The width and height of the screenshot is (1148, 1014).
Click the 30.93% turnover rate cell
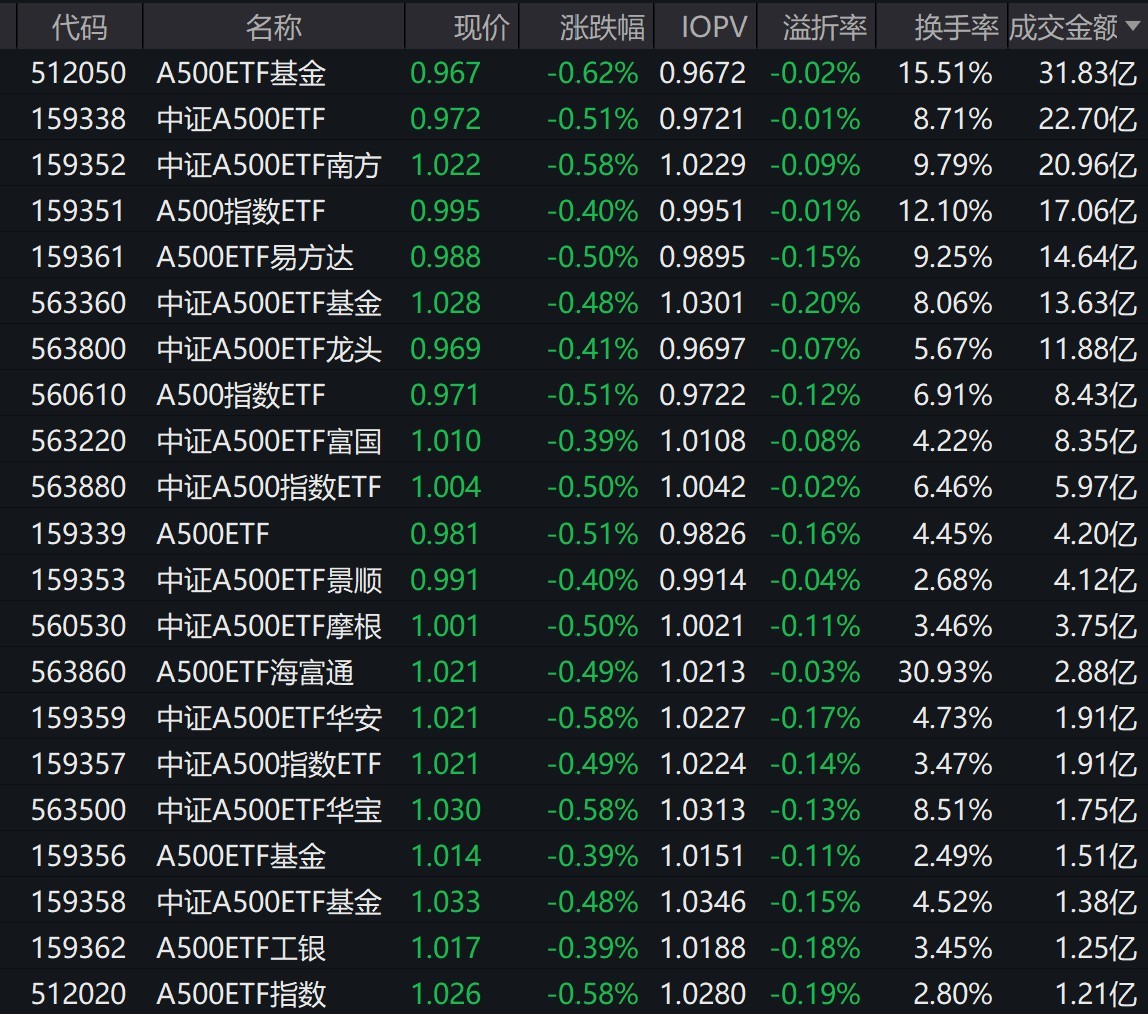tap(944, 672)
